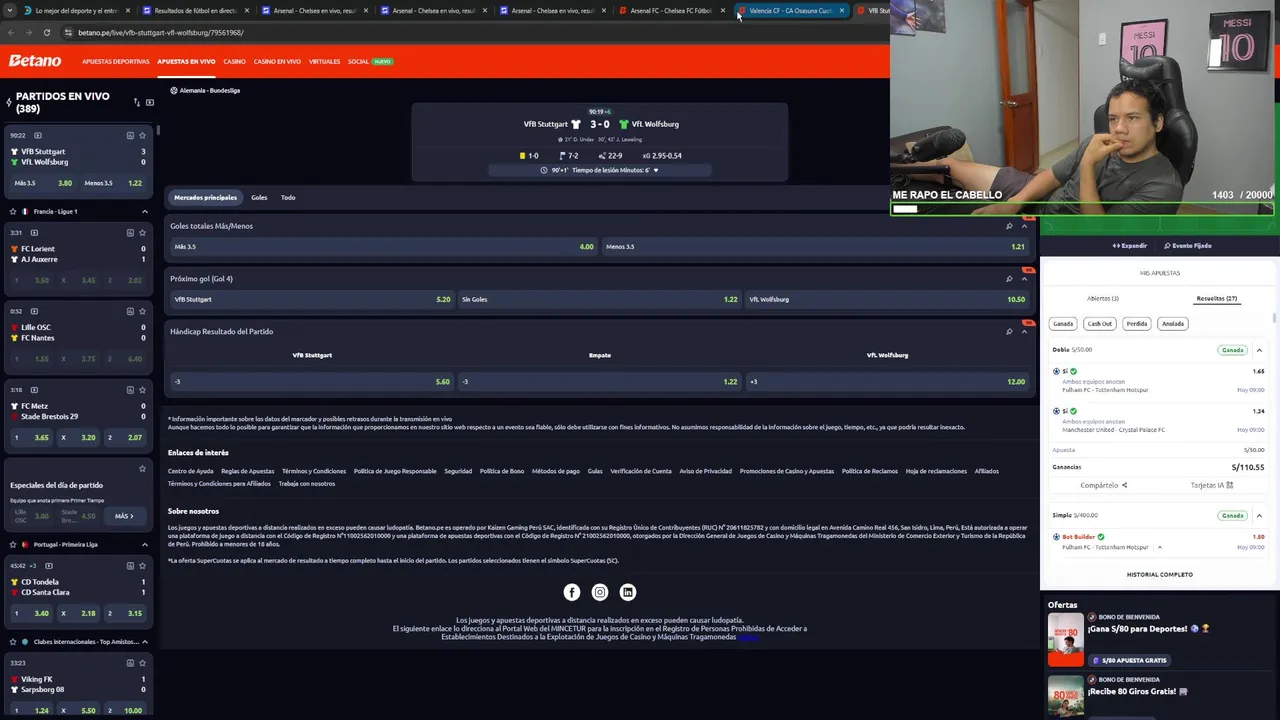Favorite the Portugal - Primeira Liga star
Image resolution: width=1280 pixels, height=720 pixels.
tap(13, 544)
